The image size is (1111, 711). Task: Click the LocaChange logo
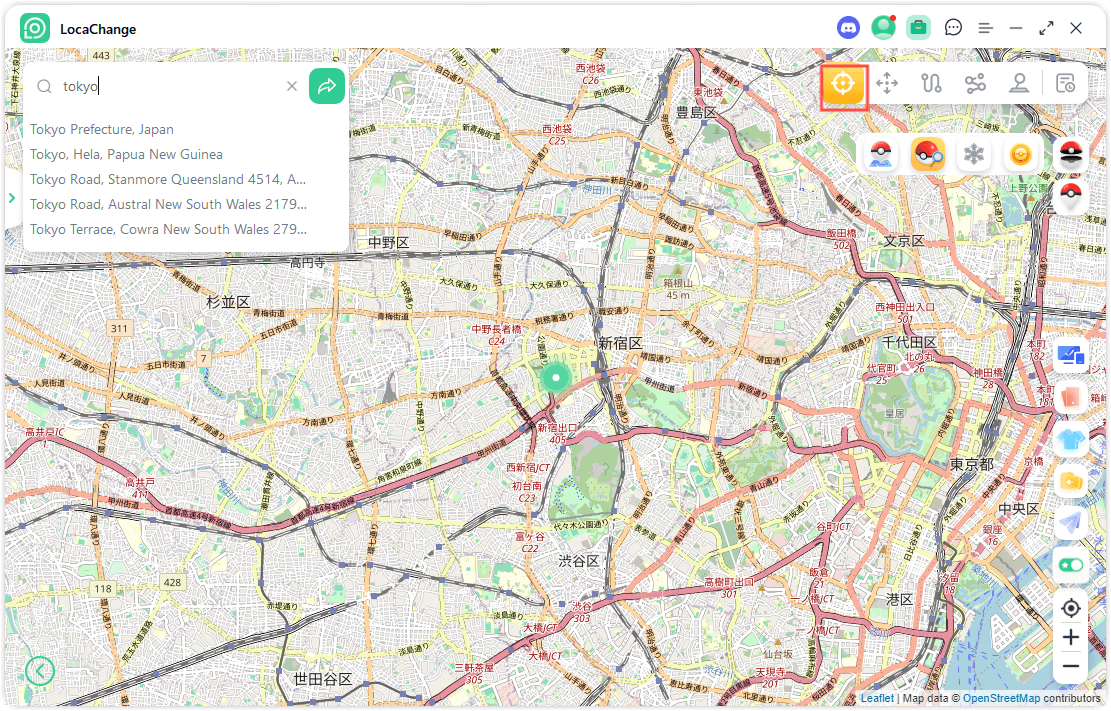point(35,28)
